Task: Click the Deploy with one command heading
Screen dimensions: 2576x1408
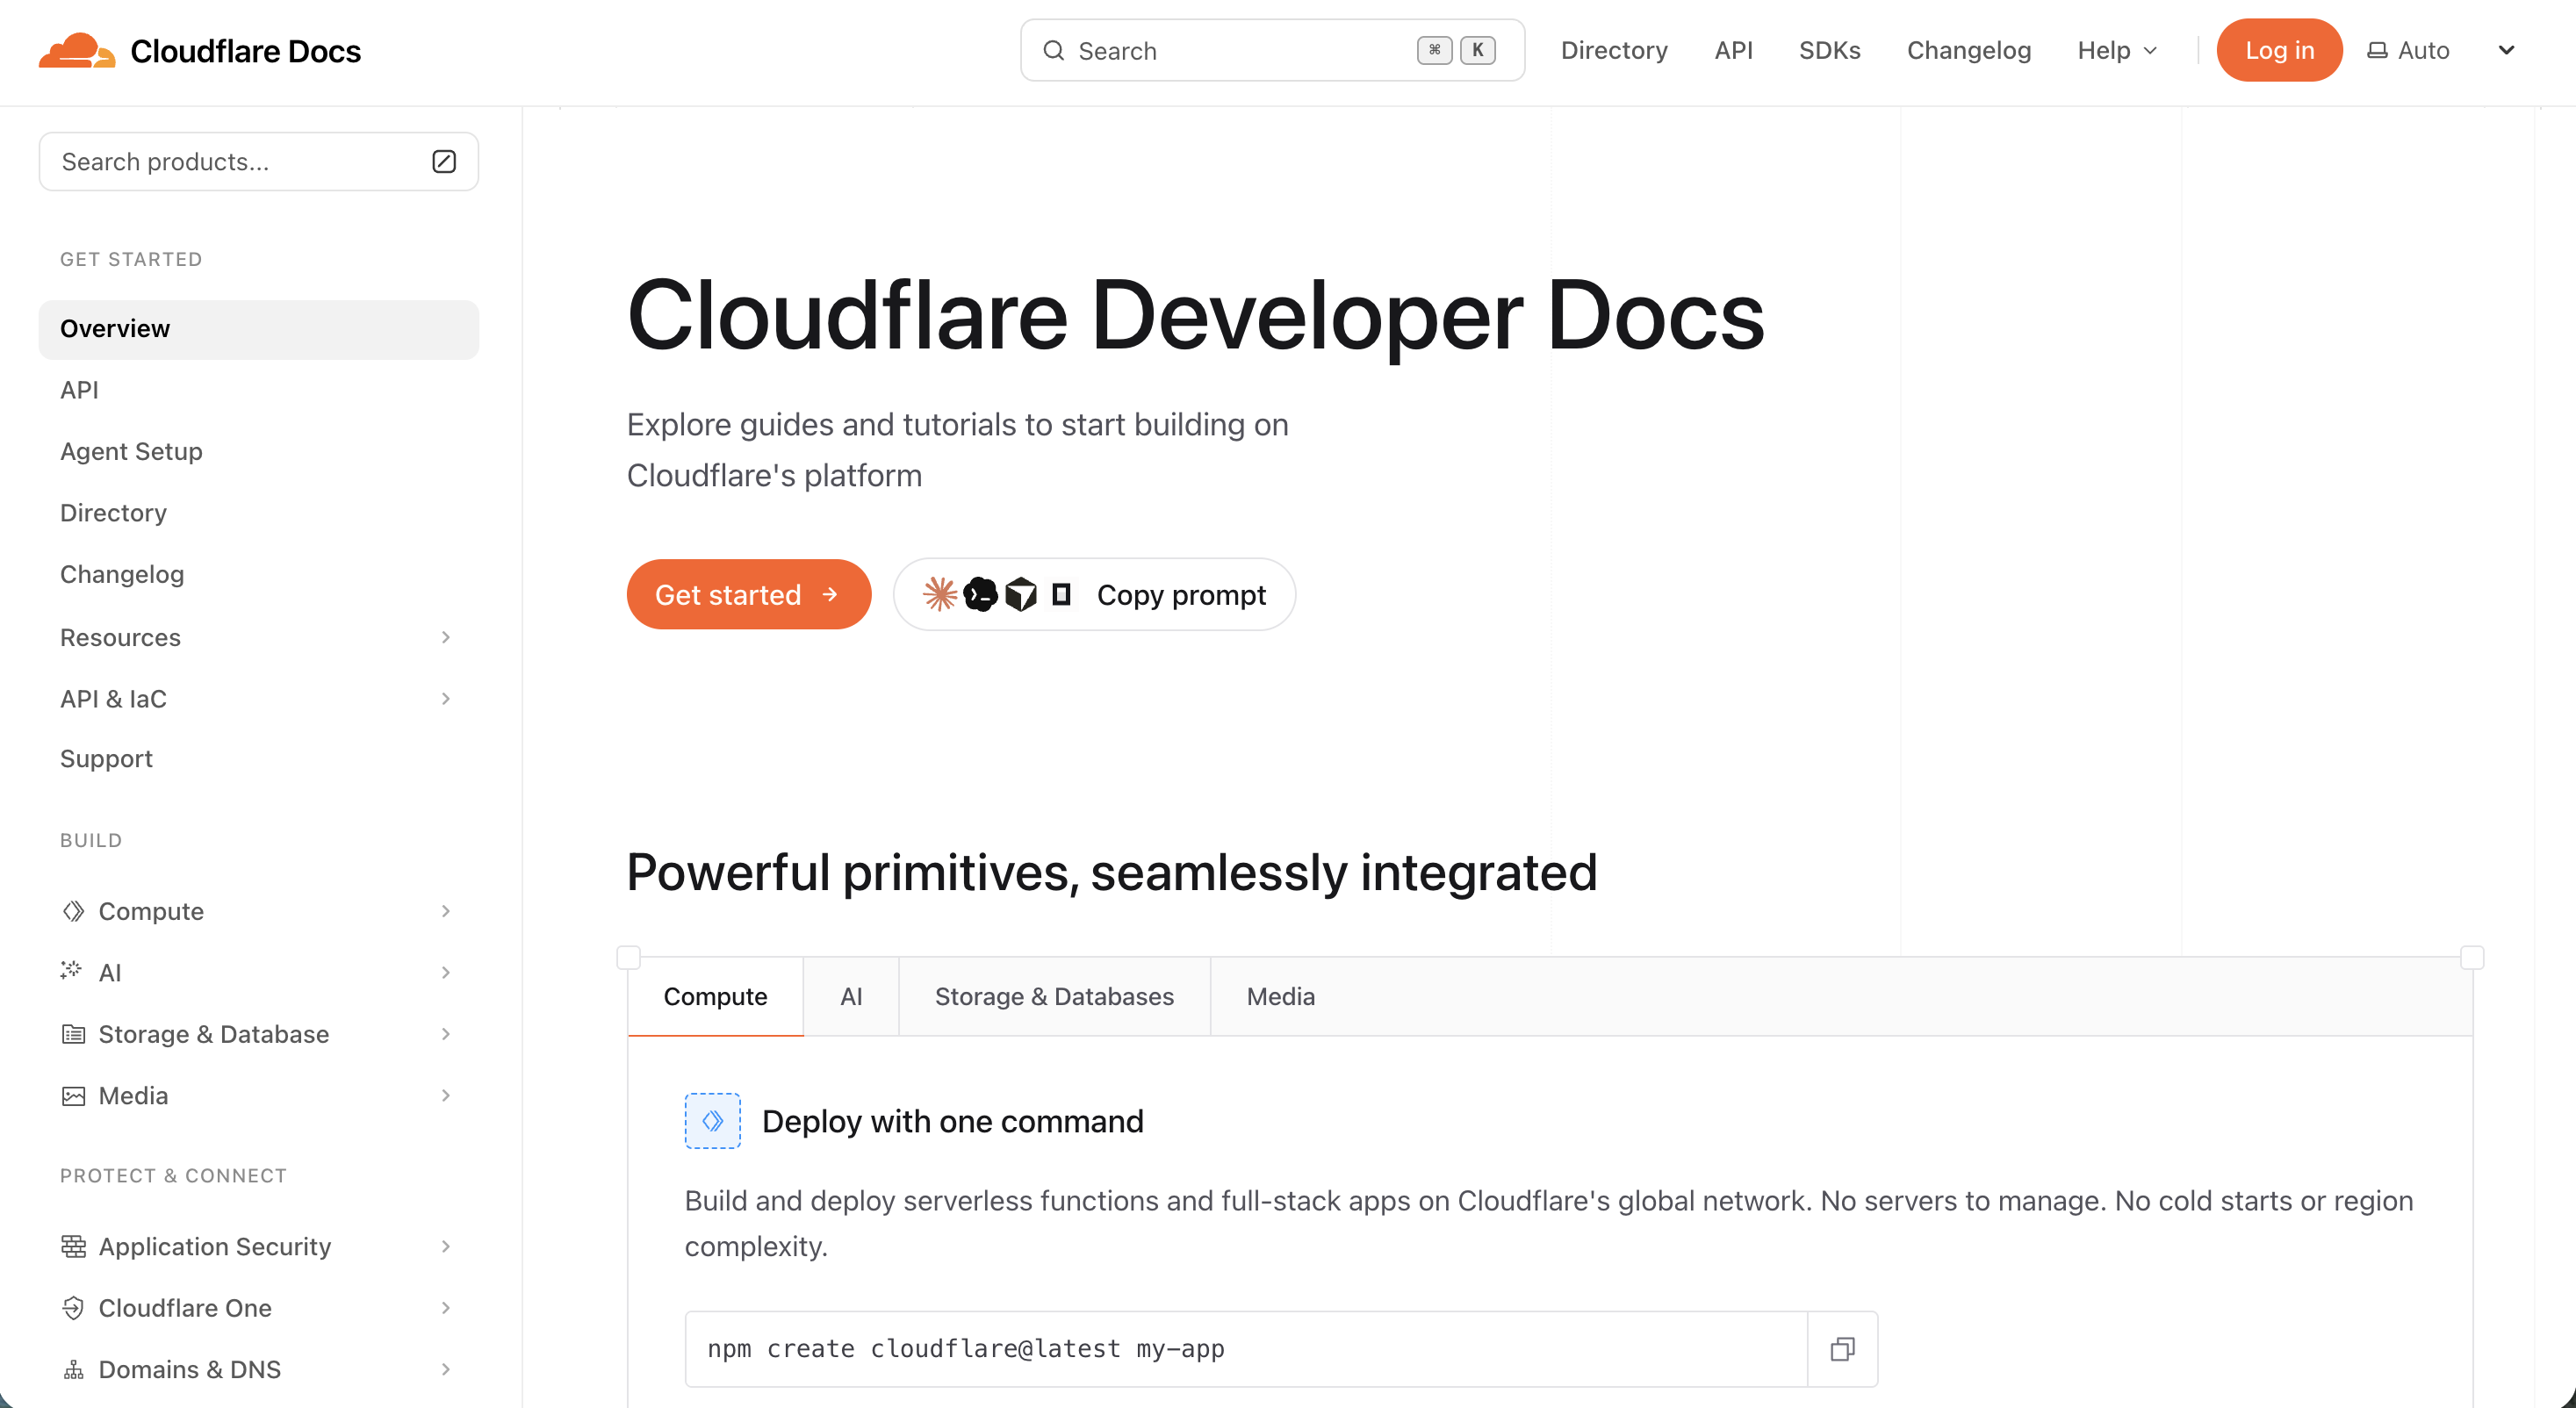Action: [x=952, y=1121]
